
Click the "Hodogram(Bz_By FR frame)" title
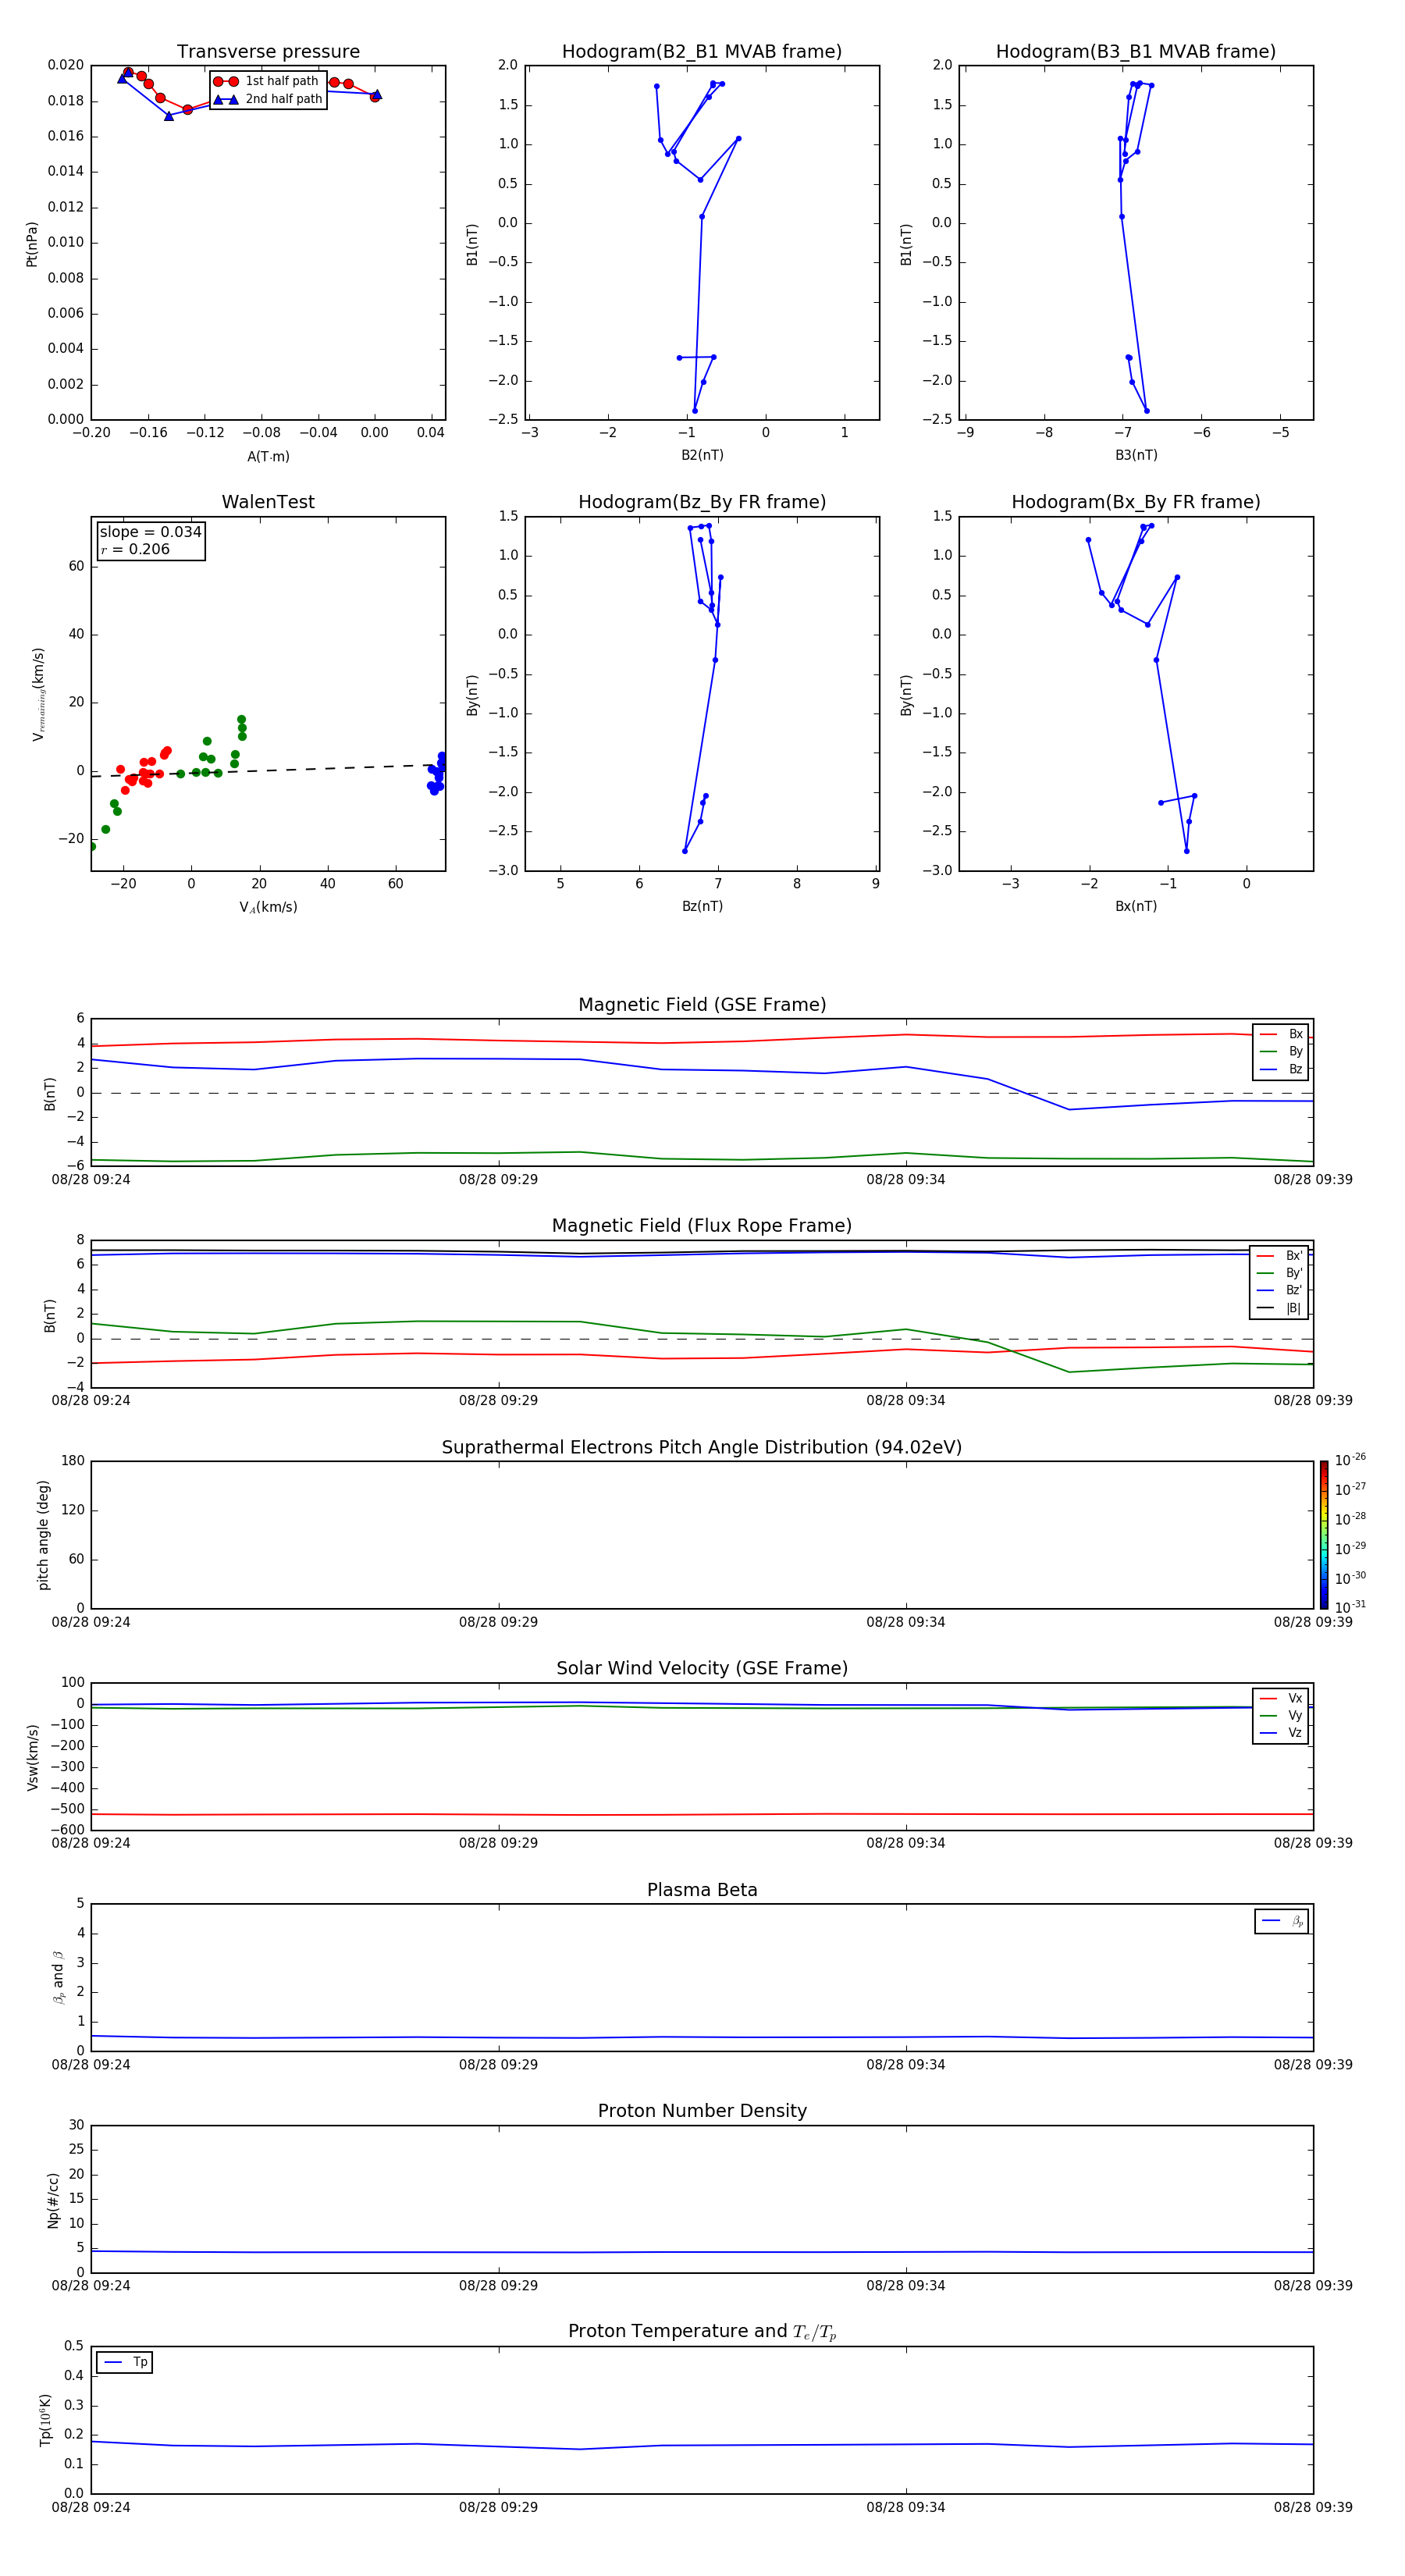[x=702, y=502]
